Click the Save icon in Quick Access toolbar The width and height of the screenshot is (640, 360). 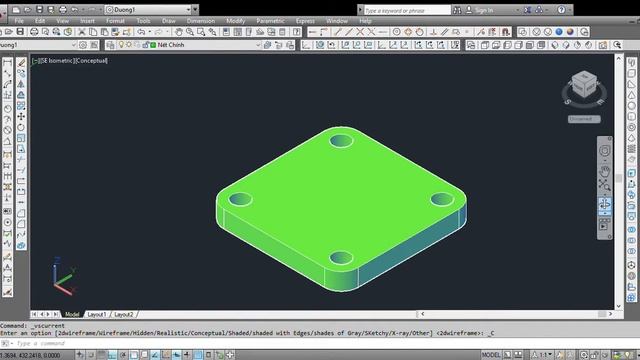40,9
